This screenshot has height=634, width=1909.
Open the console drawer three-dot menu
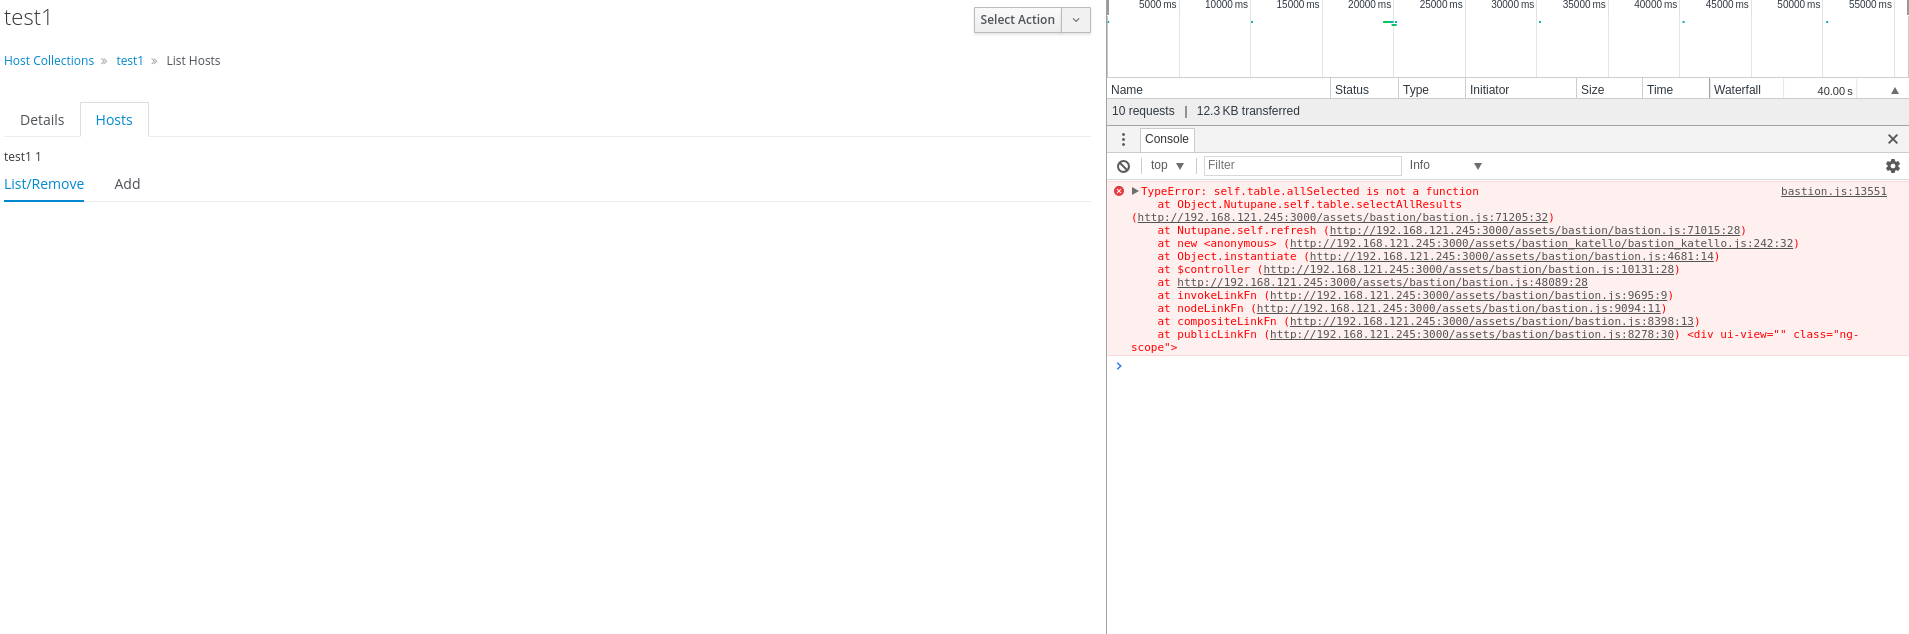tap(1123, 140)
